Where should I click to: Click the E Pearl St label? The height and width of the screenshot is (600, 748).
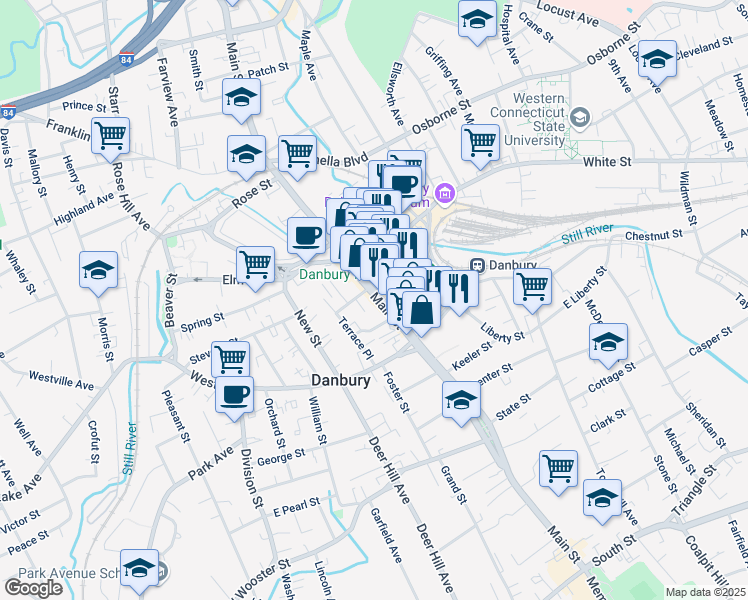click(296, 507)
